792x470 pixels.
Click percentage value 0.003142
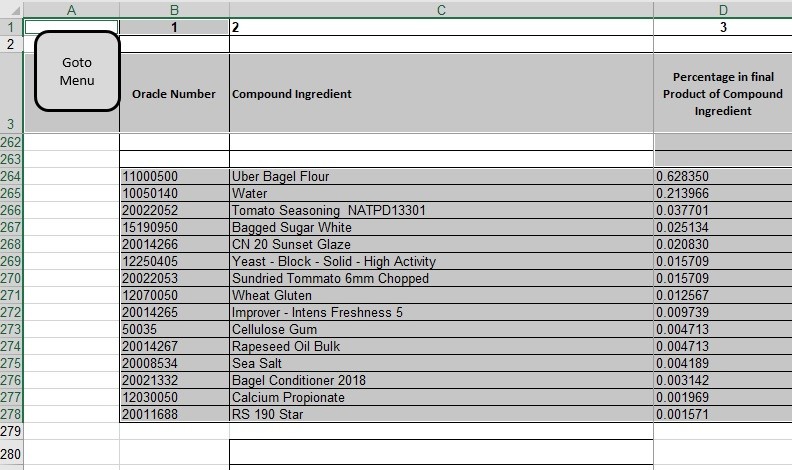click(723, 380)
